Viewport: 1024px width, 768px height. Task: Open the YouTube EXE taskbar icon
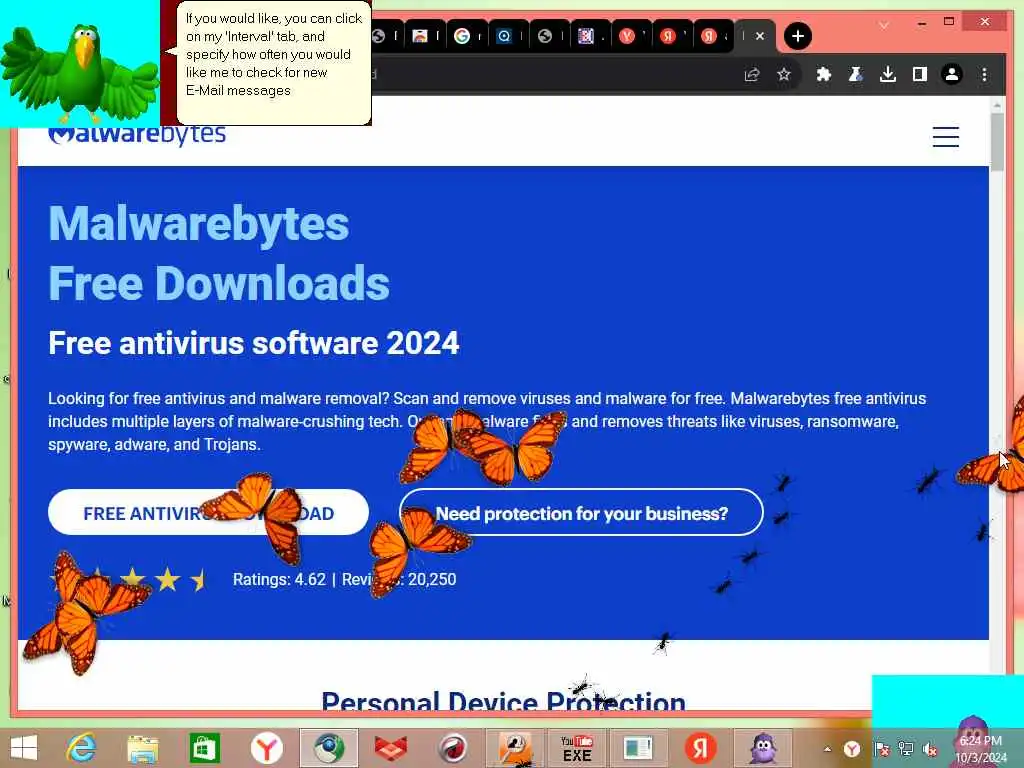pos(577,749)
